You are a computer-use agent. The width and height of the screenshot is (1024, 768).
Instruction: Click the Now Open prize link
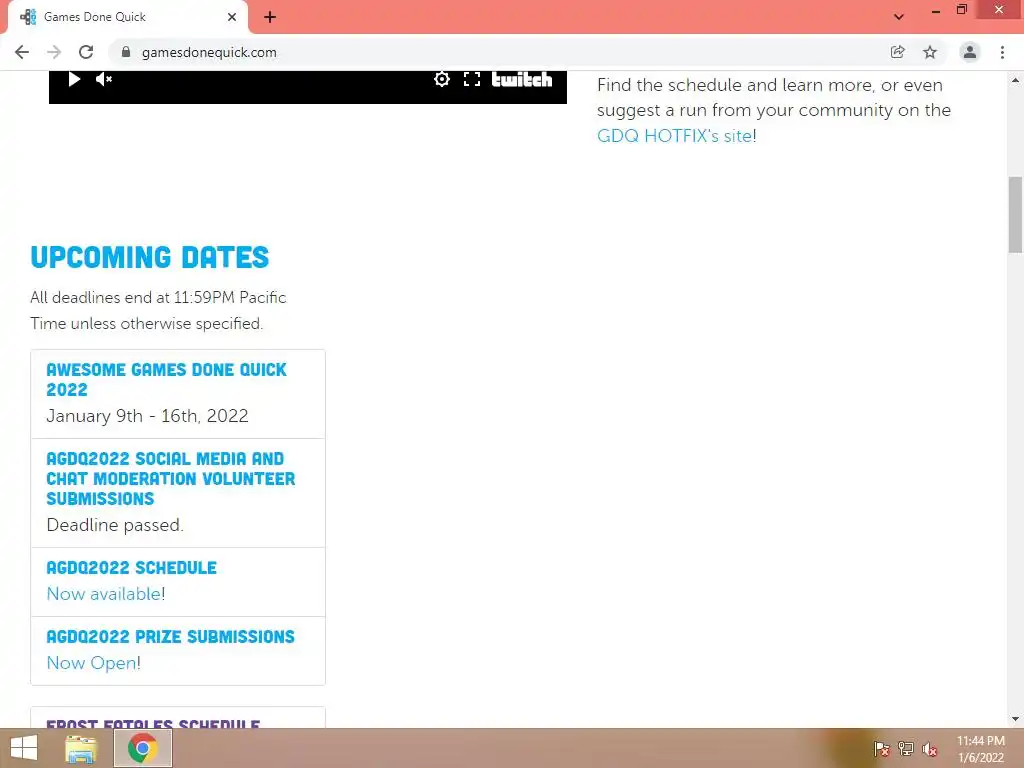(91, 663)
